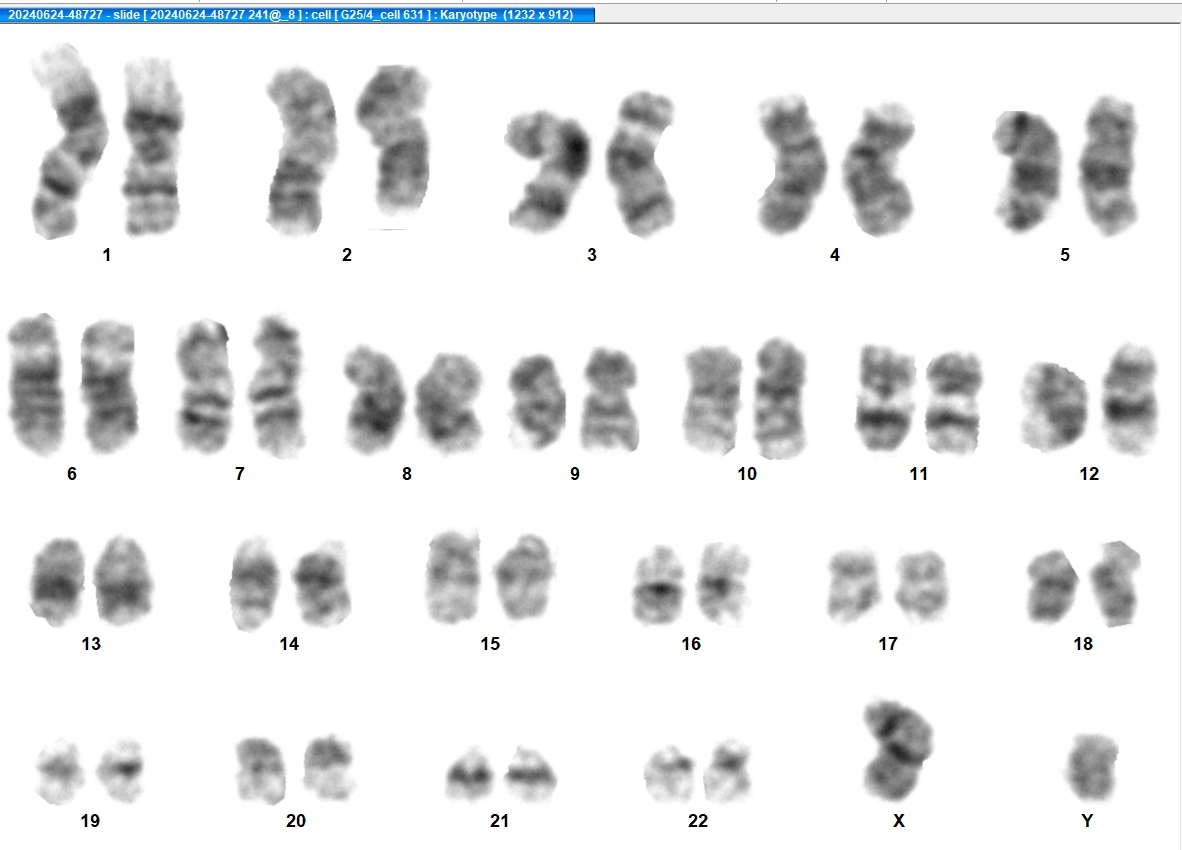The width and height of the screenshot is (1182, 850).
Task: Click the label "1" under first pair
Action: 106,255
